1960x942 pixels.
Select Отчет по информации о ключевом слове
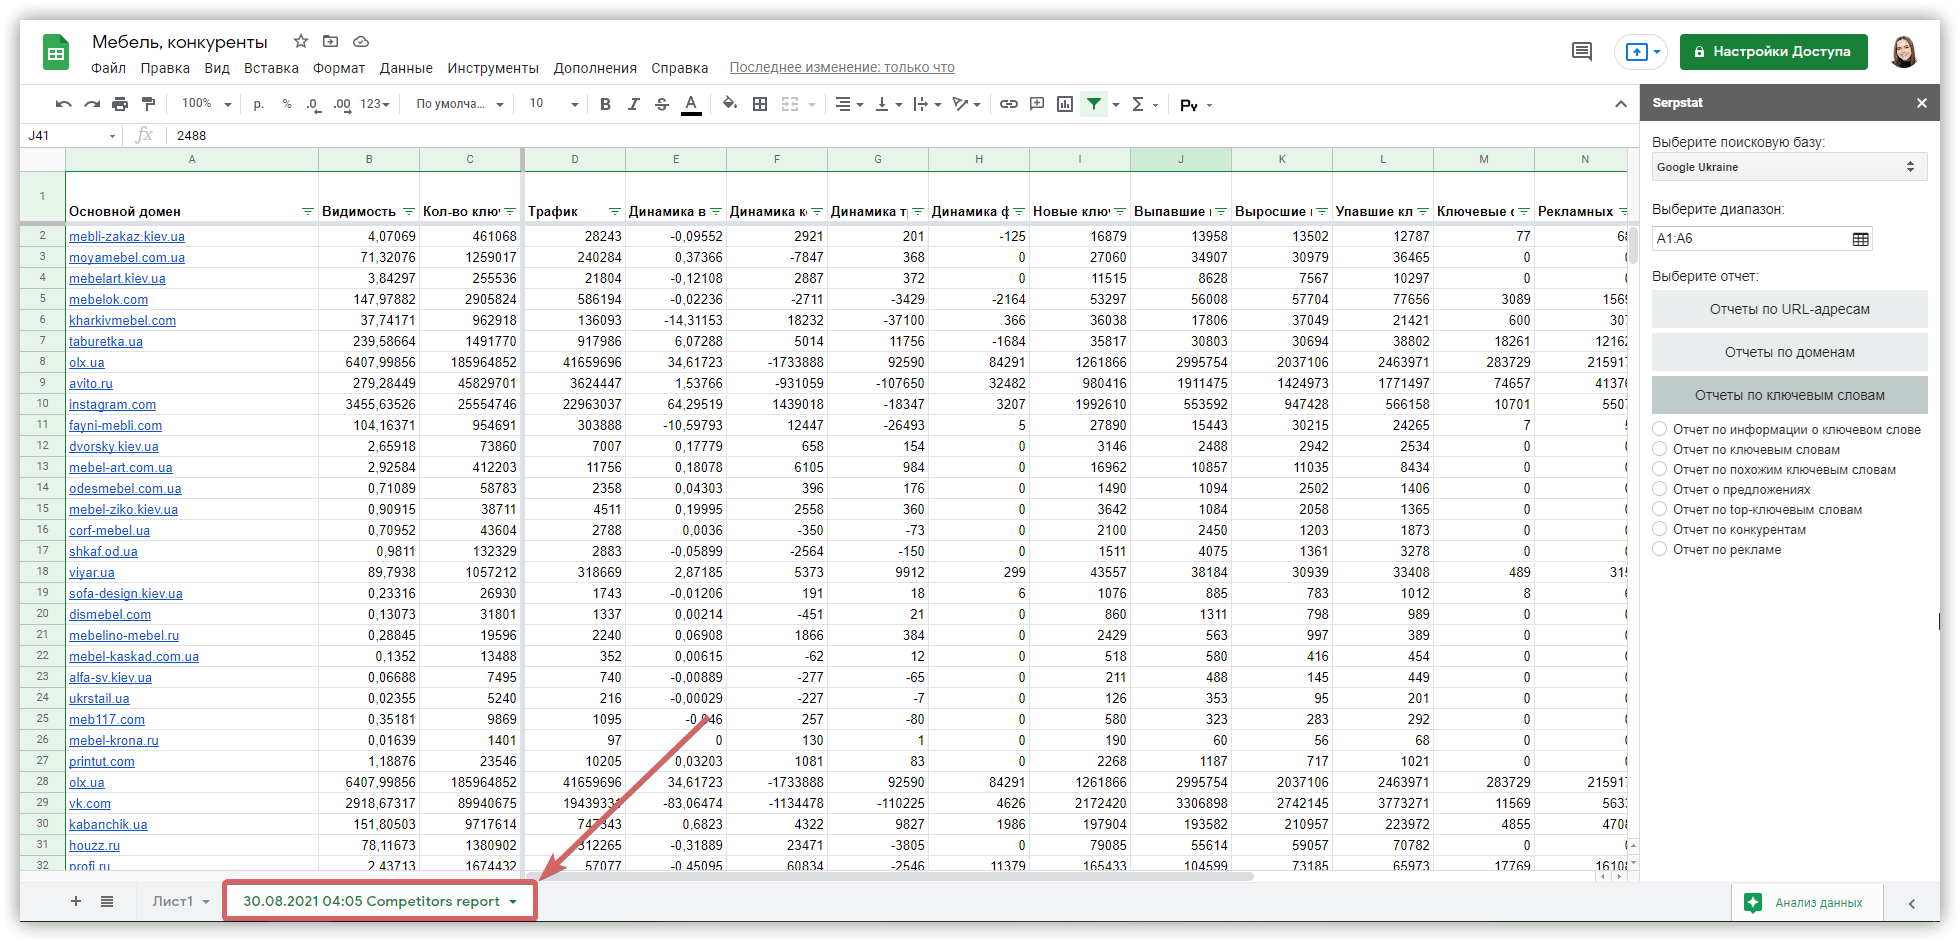[1660, 429]
